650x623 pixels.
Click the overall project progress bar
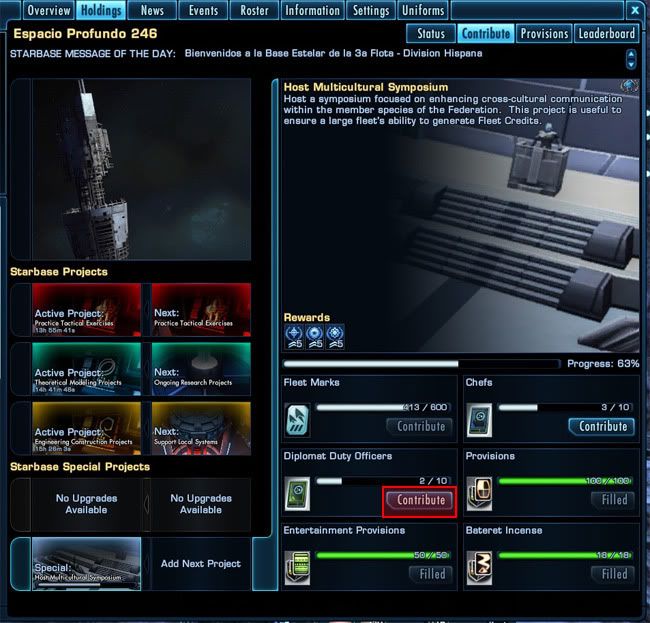(x=421, y=364)
